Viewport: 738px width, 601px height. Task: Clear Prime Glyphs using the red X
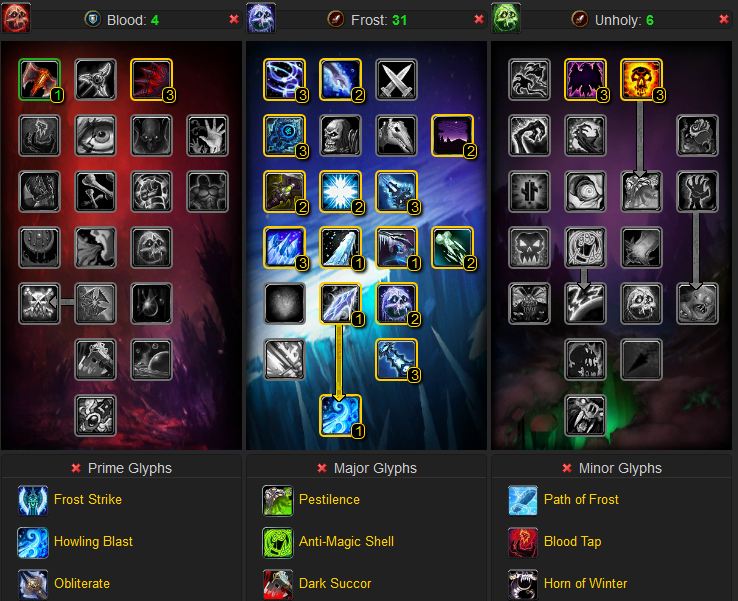click(76, 468)
